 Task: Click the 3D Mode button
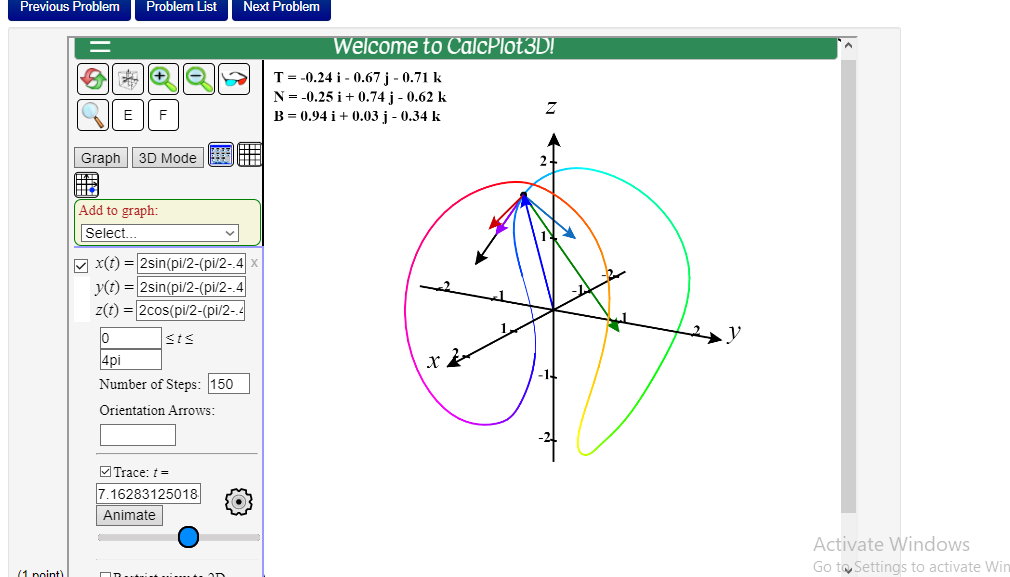[x=167, y=158]
